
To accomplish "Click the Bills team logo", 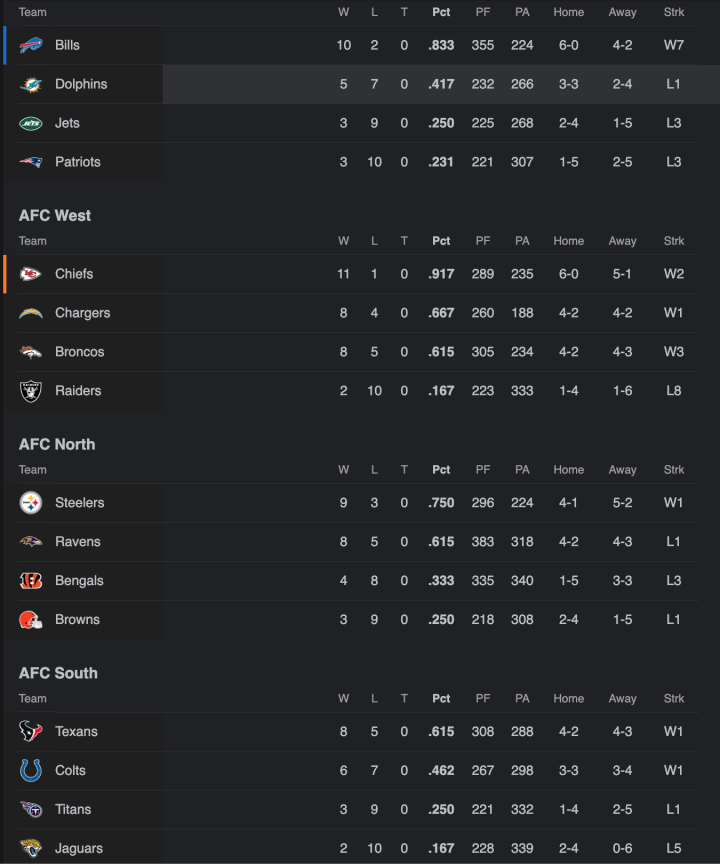I will [31, 45].
